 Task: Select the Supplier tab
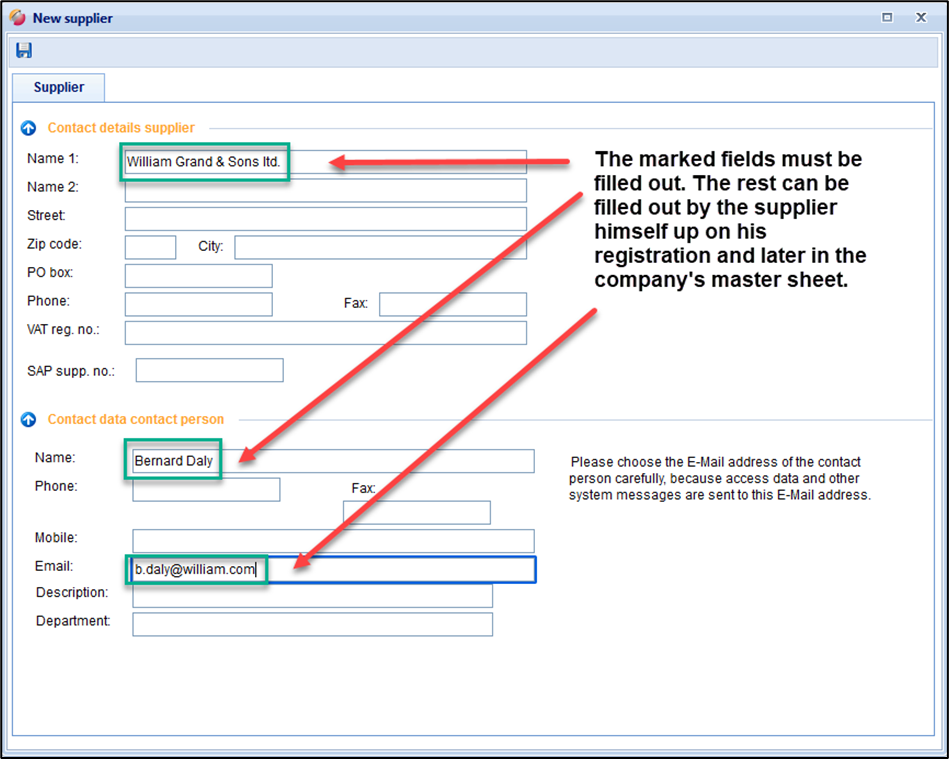click(59, 87)
